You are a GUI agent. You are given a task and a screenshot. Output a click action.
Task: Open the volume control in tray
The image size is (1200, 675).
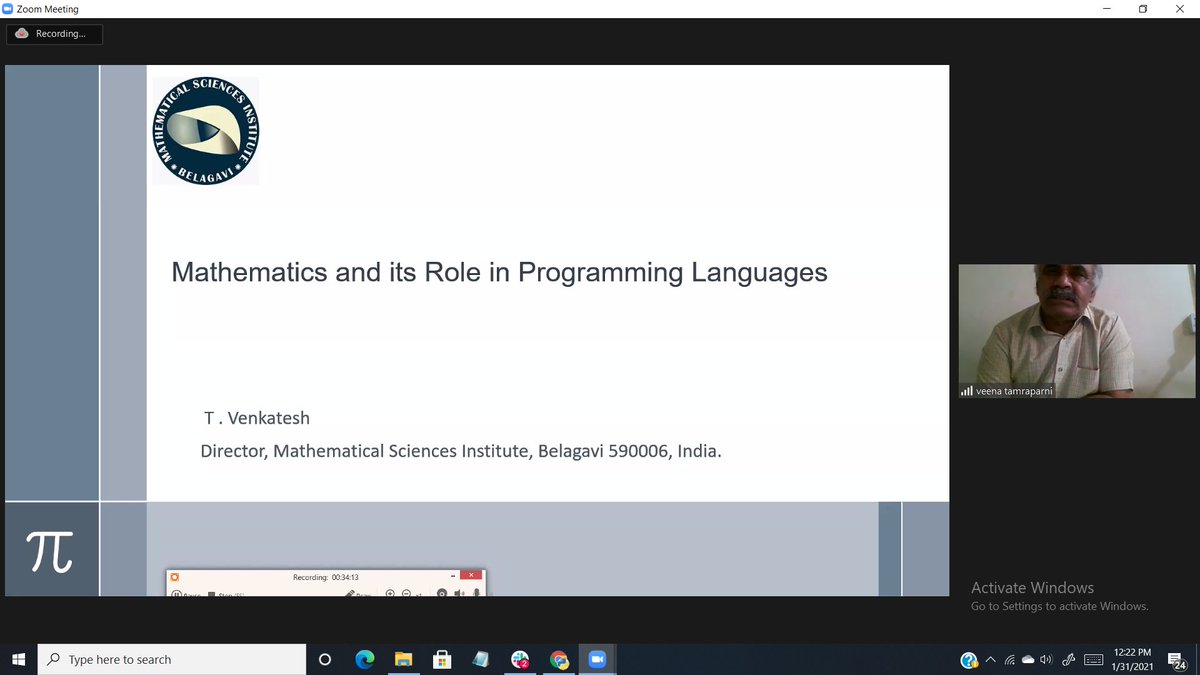click(1046, 659)
